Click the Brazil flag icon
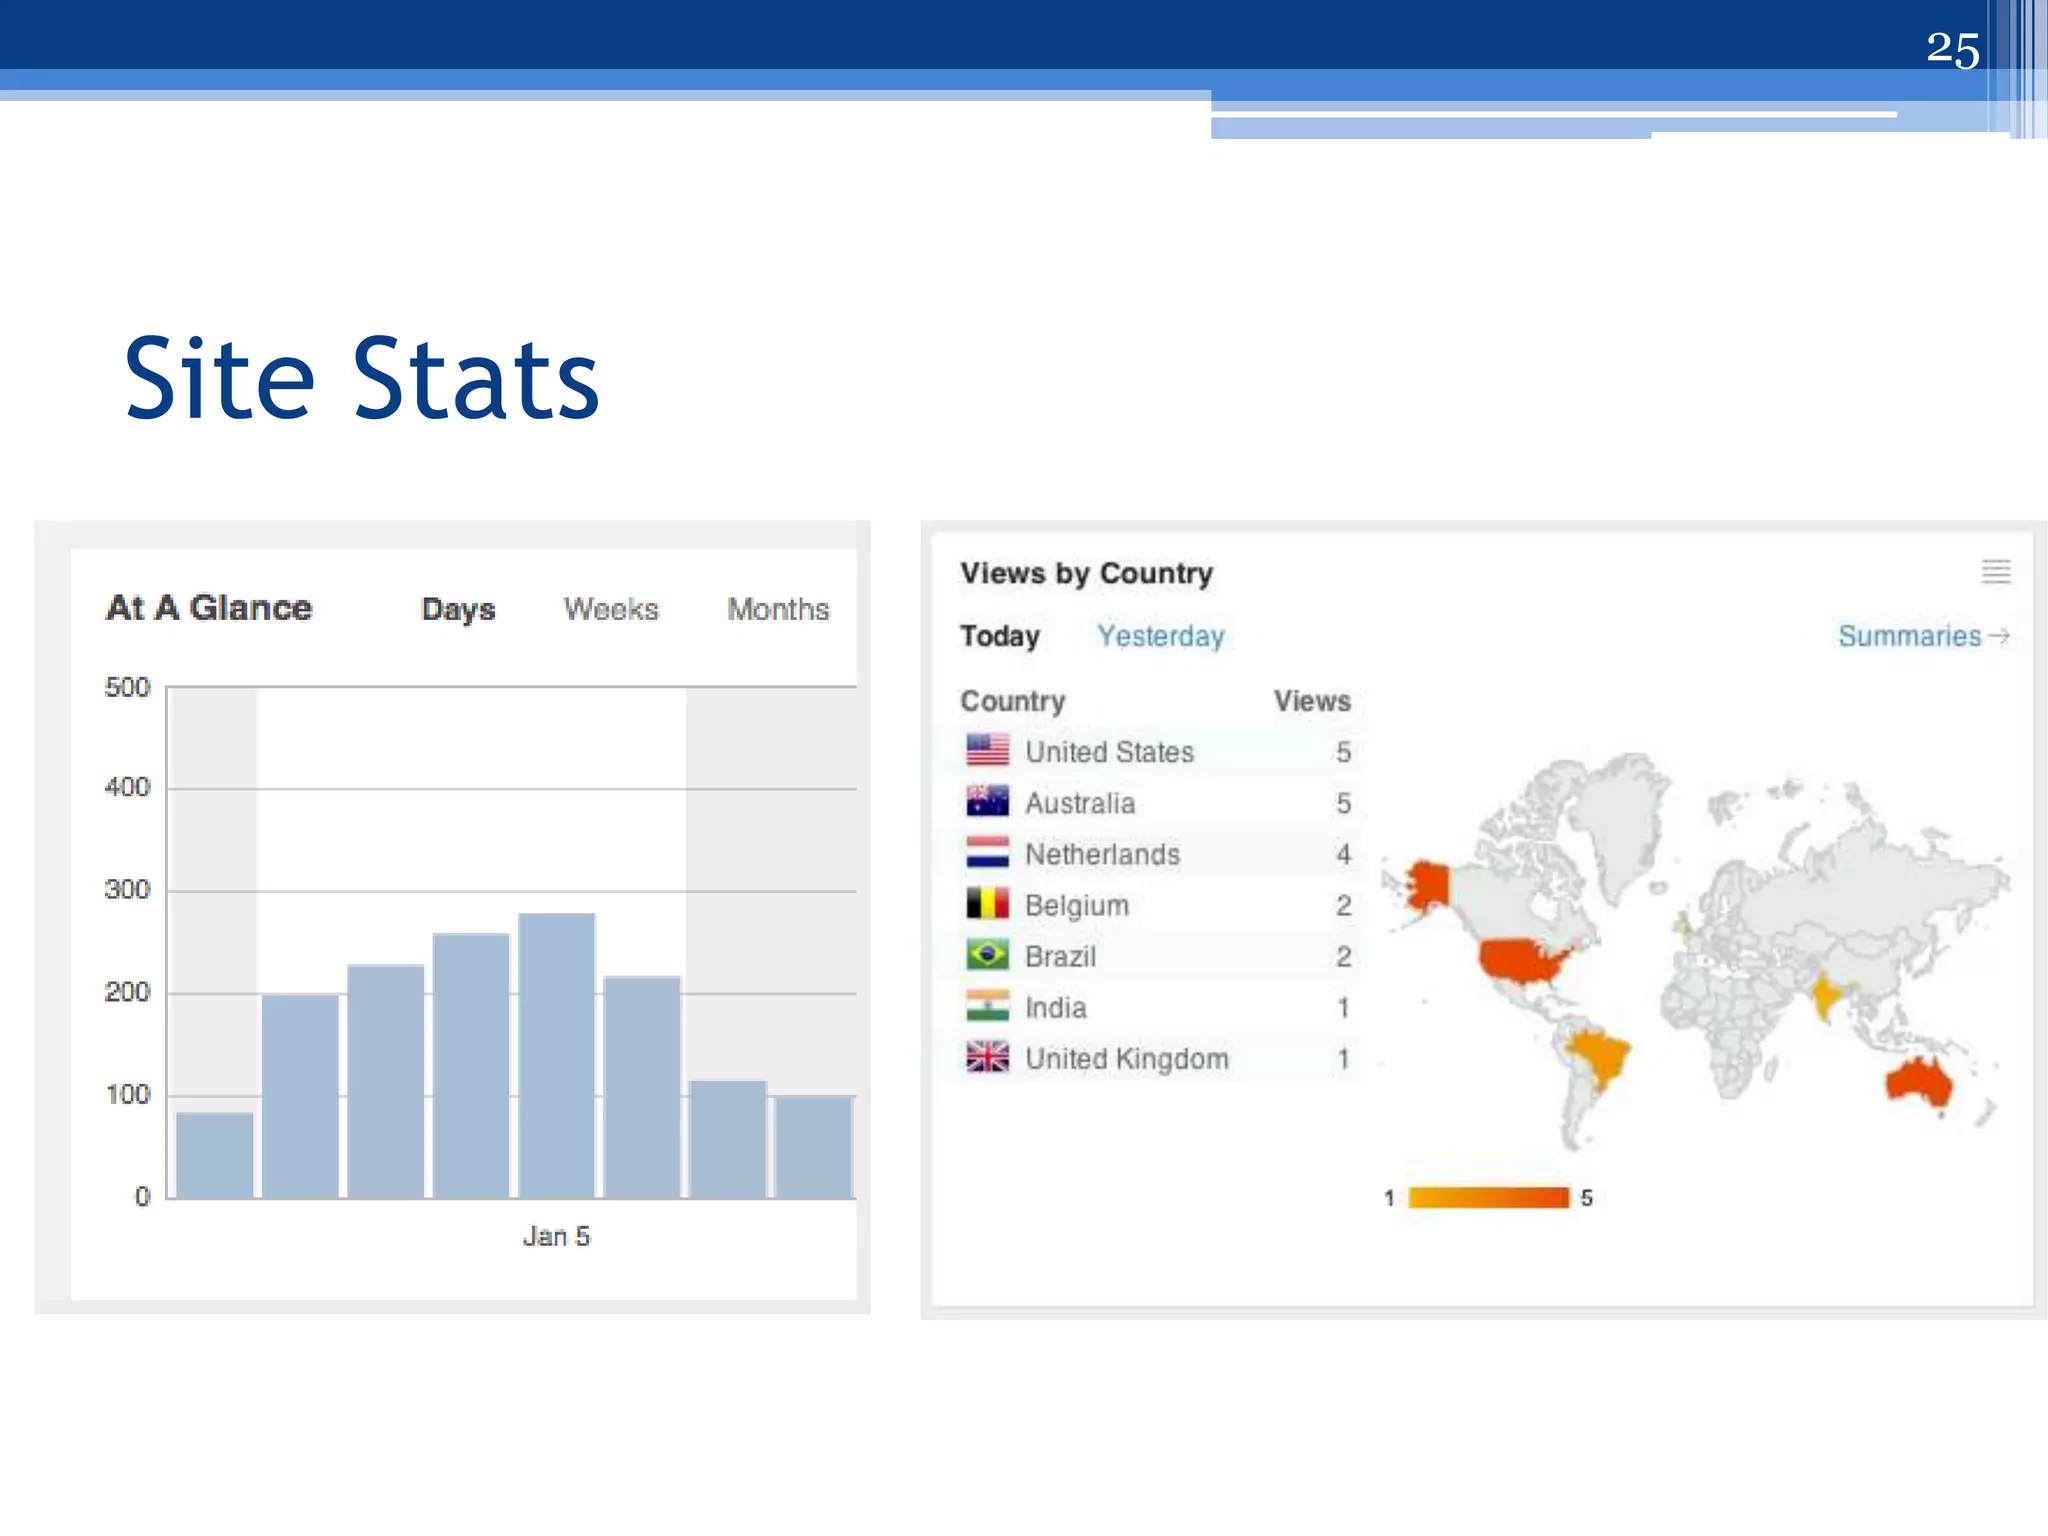The height and width of the screenshot is (1536, 2048). (x=987, y=955)
